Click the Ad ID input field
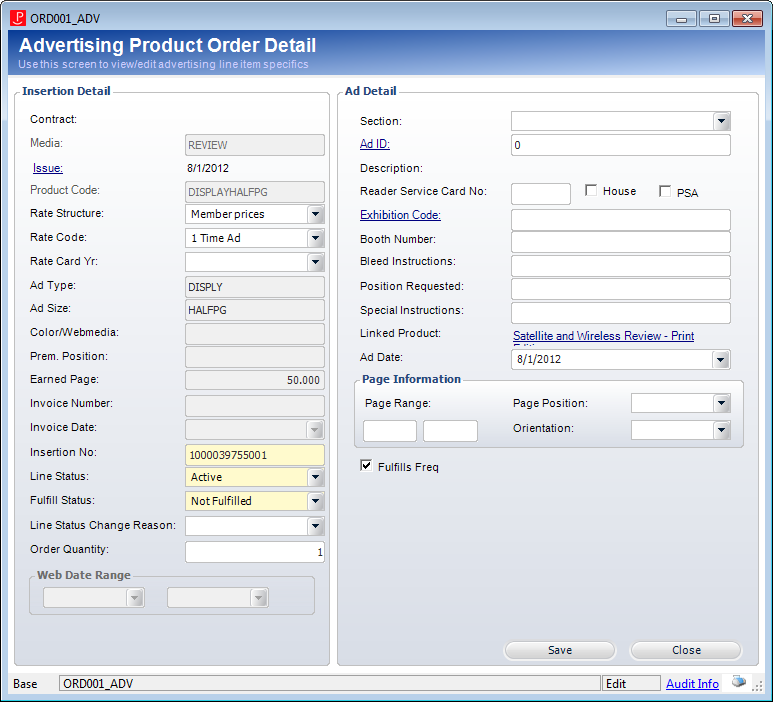Viewport: 773px width, 702px height. coord(621,145)
